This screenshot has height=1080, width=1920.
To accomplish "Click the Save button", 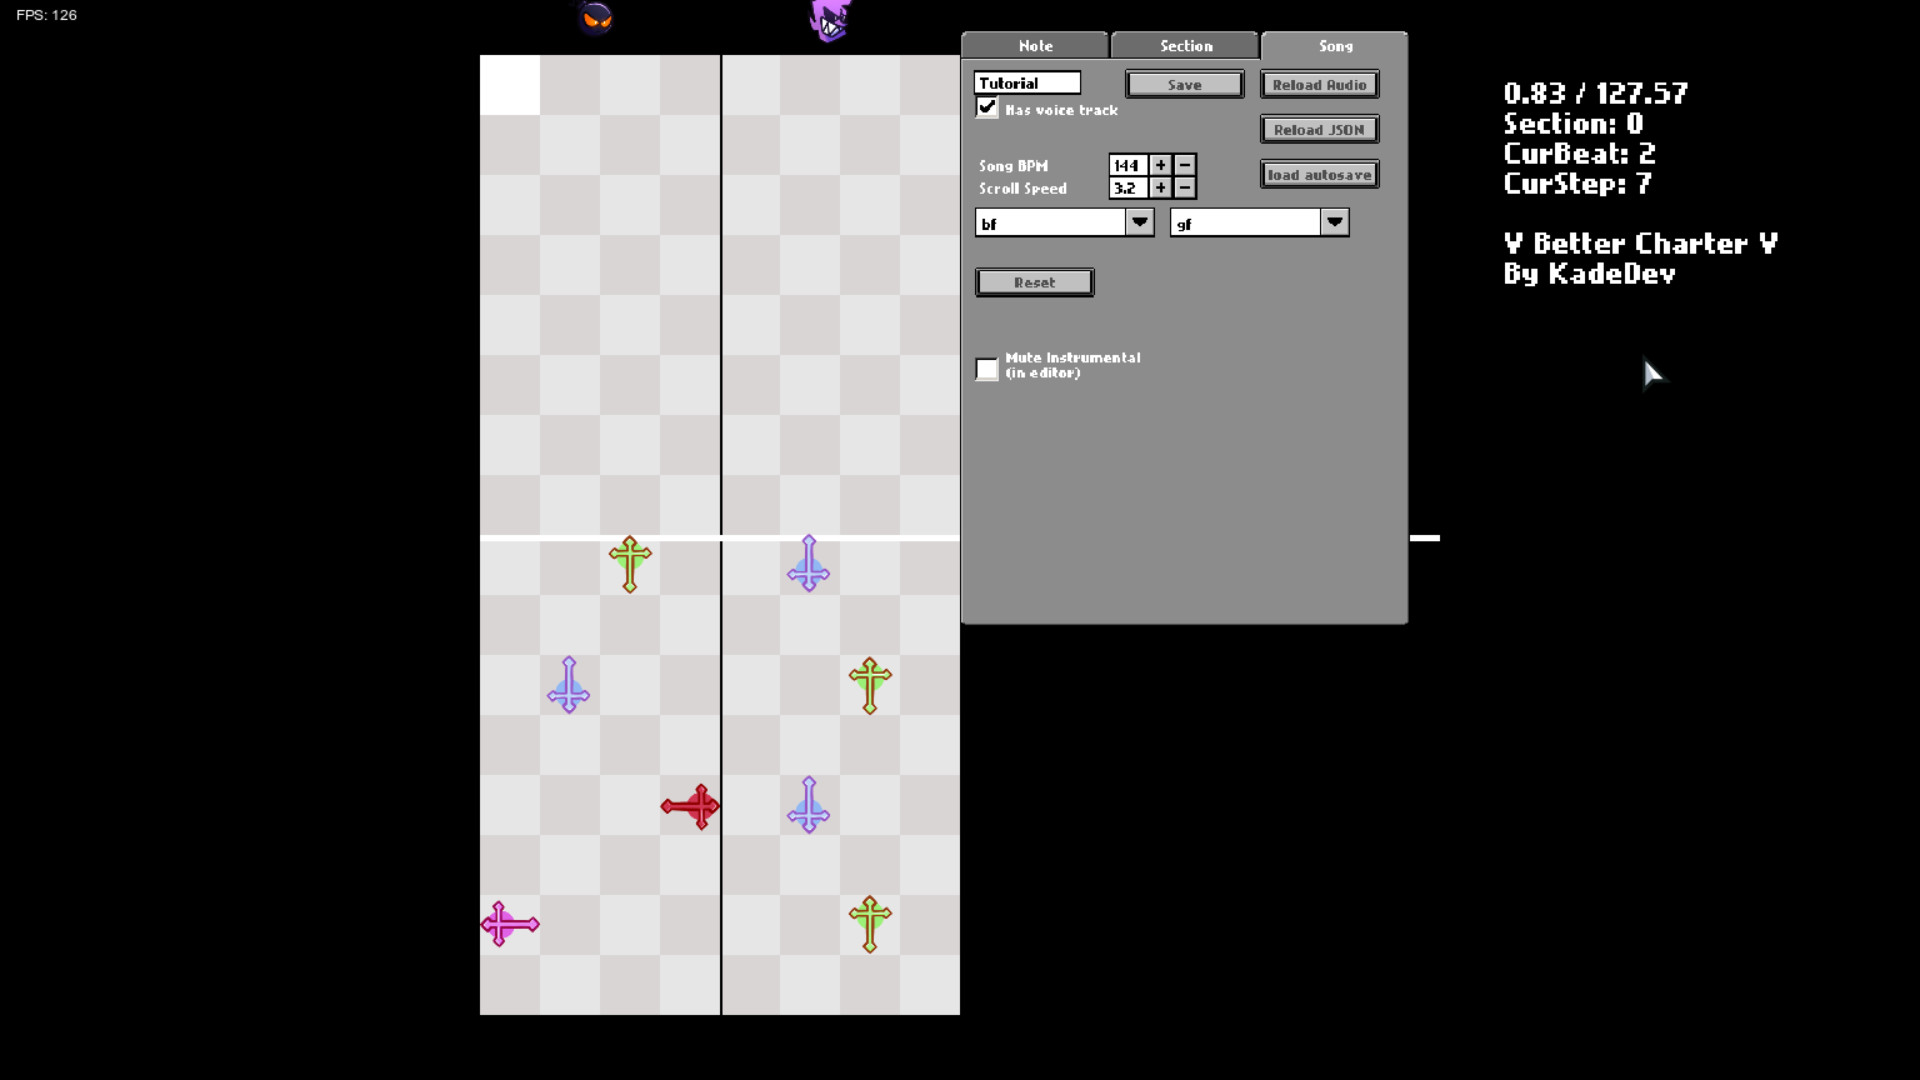I will pyautogui.click(x=1184, y=84).
